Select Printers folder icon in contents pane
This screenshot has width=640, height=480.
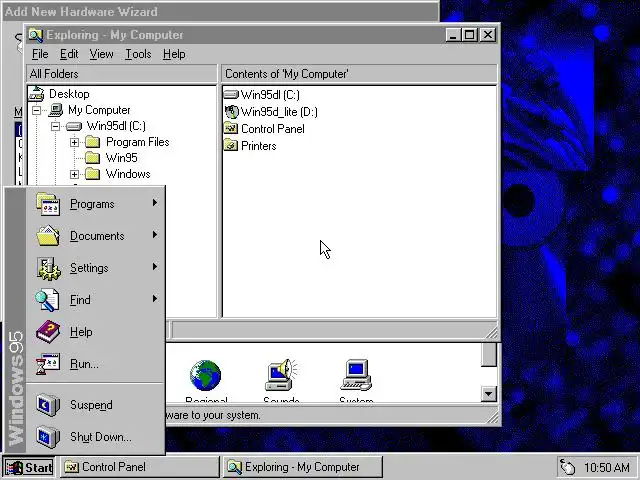tap(231, 146)
